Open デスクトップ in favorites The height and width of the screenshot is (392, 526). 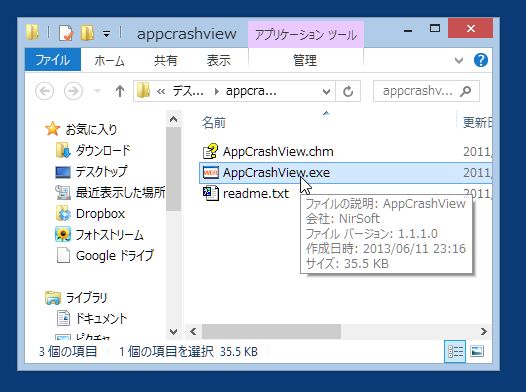coord(101,172)
